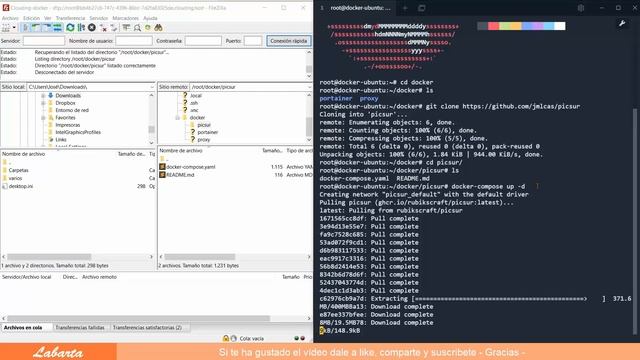Refresh the file and folder lists
The width and height of the screenshot is (640, 360).
[70, 28]
